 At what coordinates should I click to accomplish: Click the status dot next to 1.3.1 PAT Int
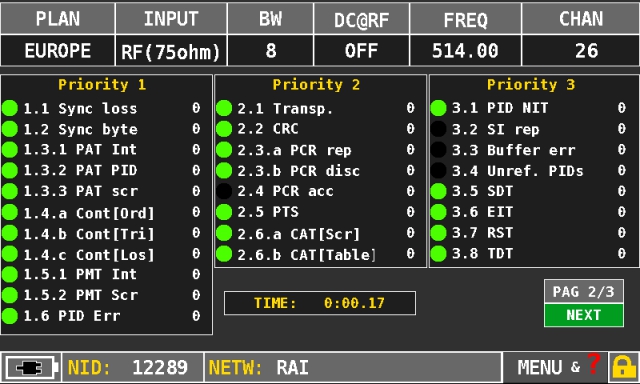[10, 150]
